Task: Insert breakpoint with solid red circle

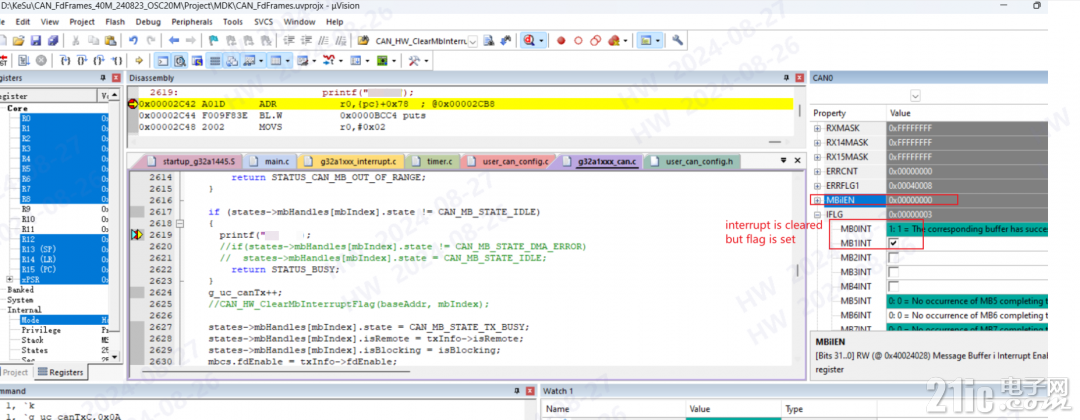Action: coord(561,41)
